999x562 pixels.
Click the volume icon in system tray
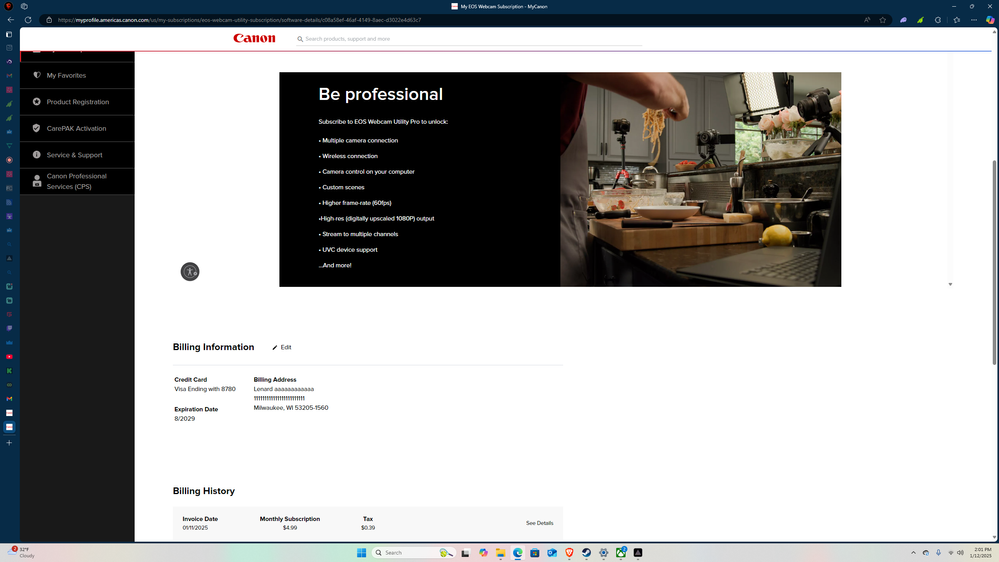pos(960,552)
